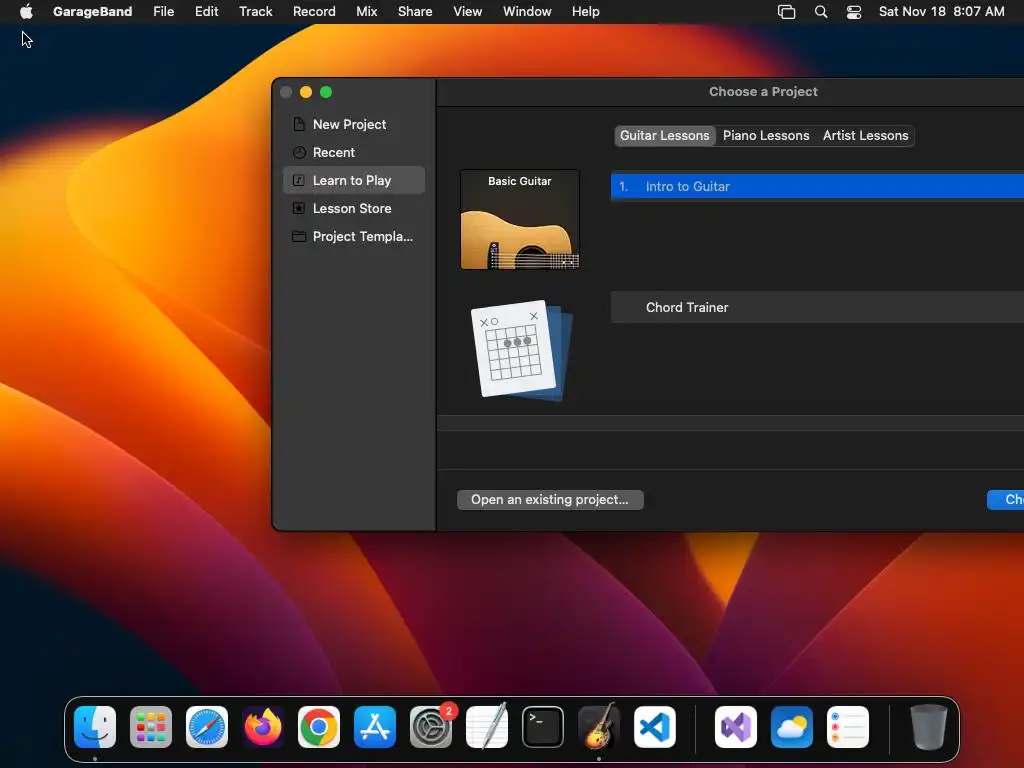Open TextEdit from the dock
1024x768 pixels.
click(487, 726)
